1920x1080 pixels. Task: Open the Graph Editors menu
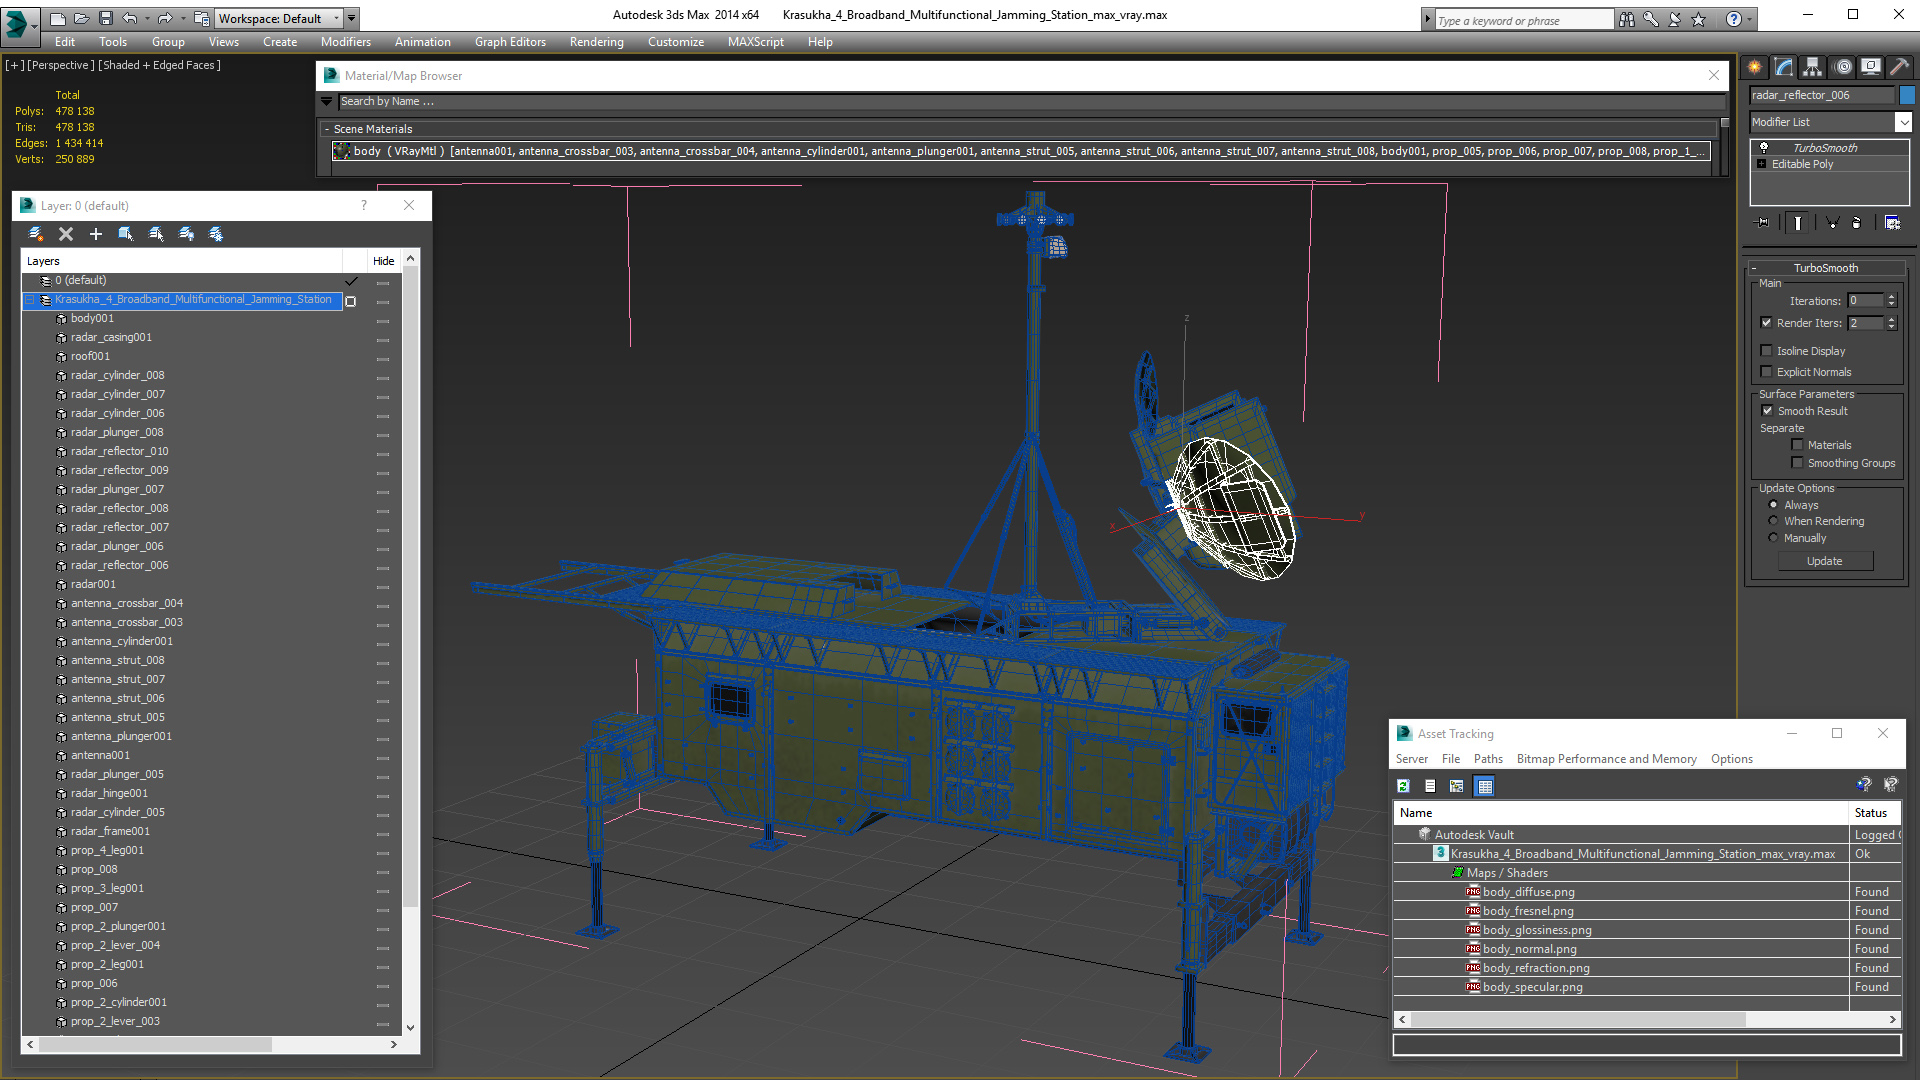point(510,42)
